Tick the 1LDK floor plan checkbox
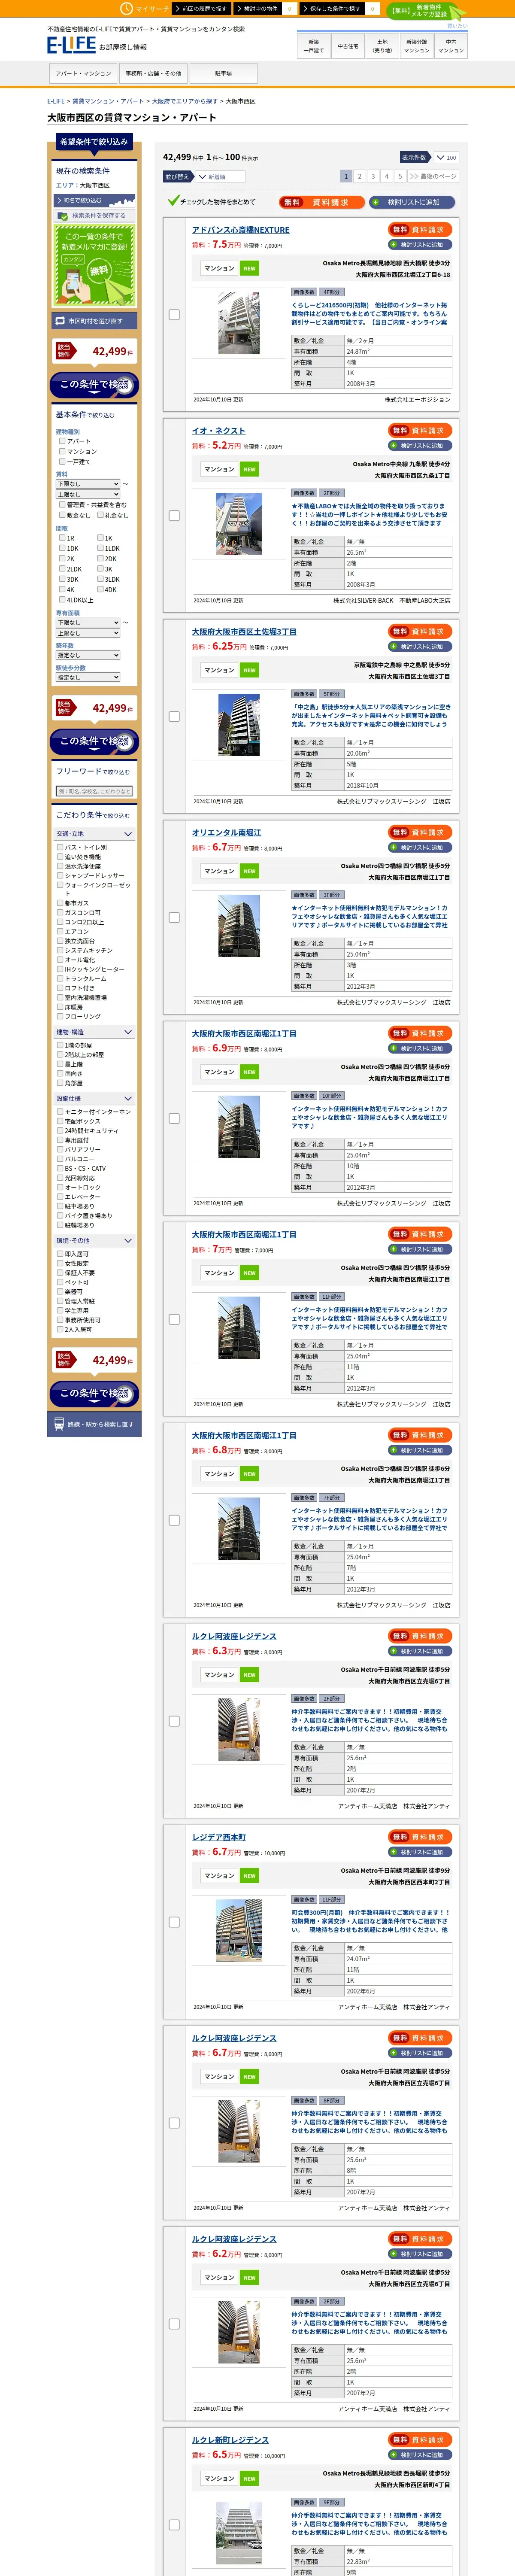The height and width of the screenshot is (2576, 515). 100,548
